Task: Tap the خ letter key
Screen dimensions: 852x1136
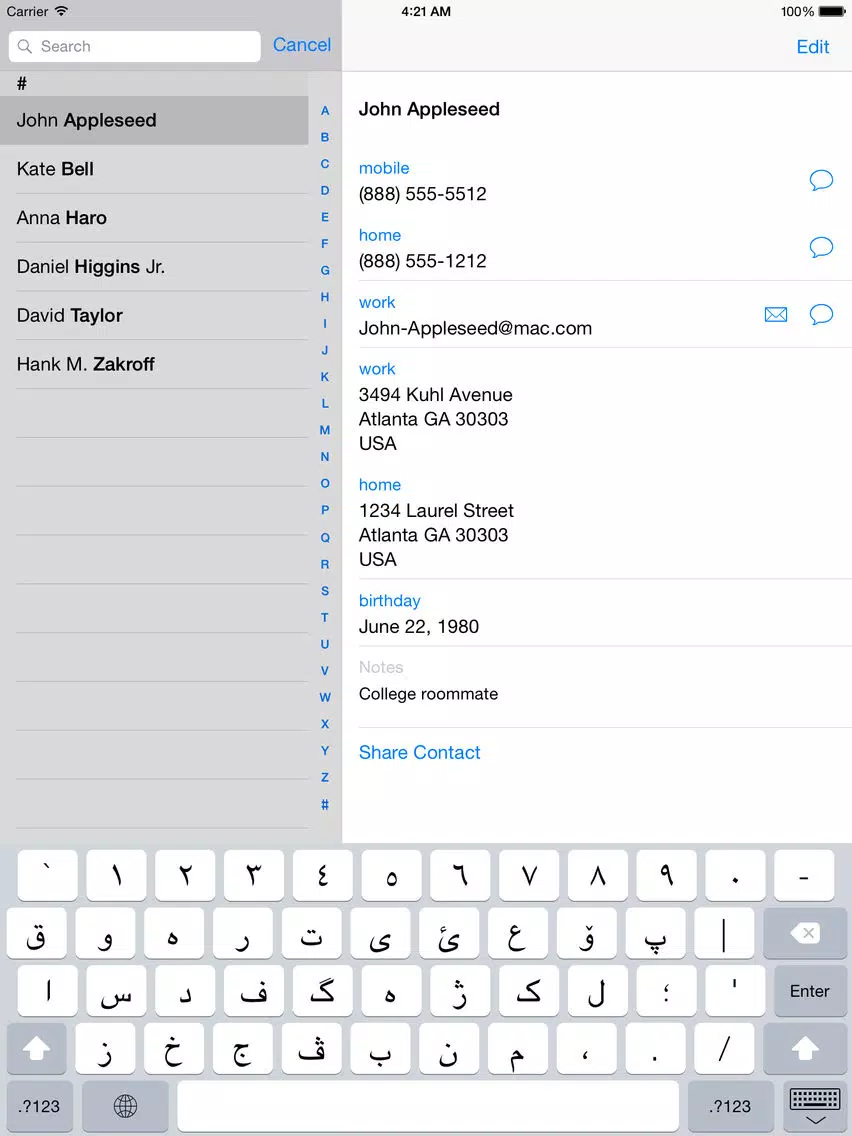Action: coord(174,1048)
